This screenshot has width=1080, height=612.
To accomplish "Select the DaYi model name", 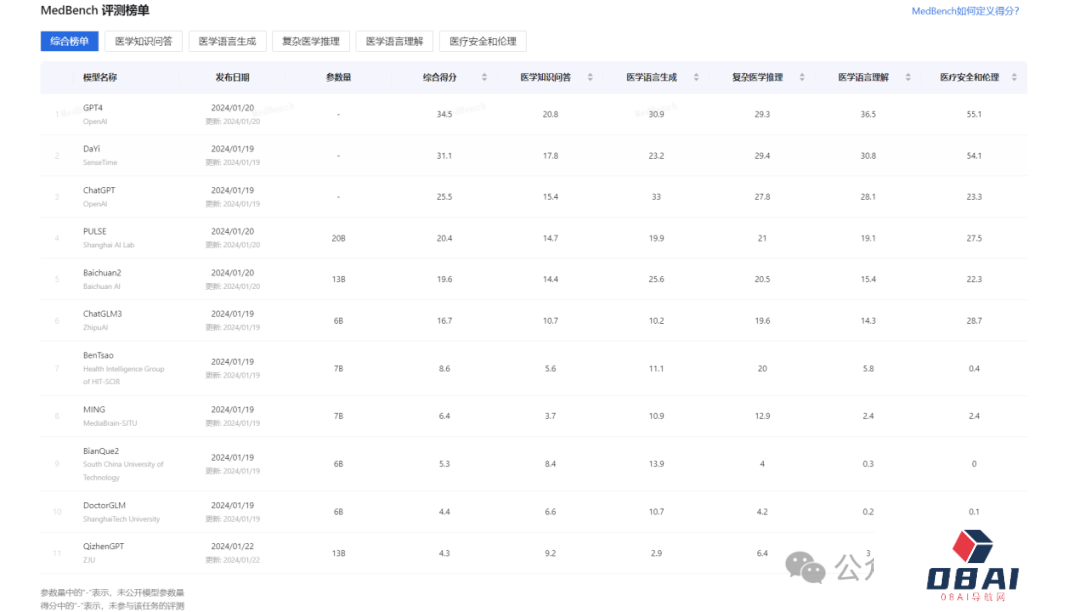I will (x=92, y=149).
